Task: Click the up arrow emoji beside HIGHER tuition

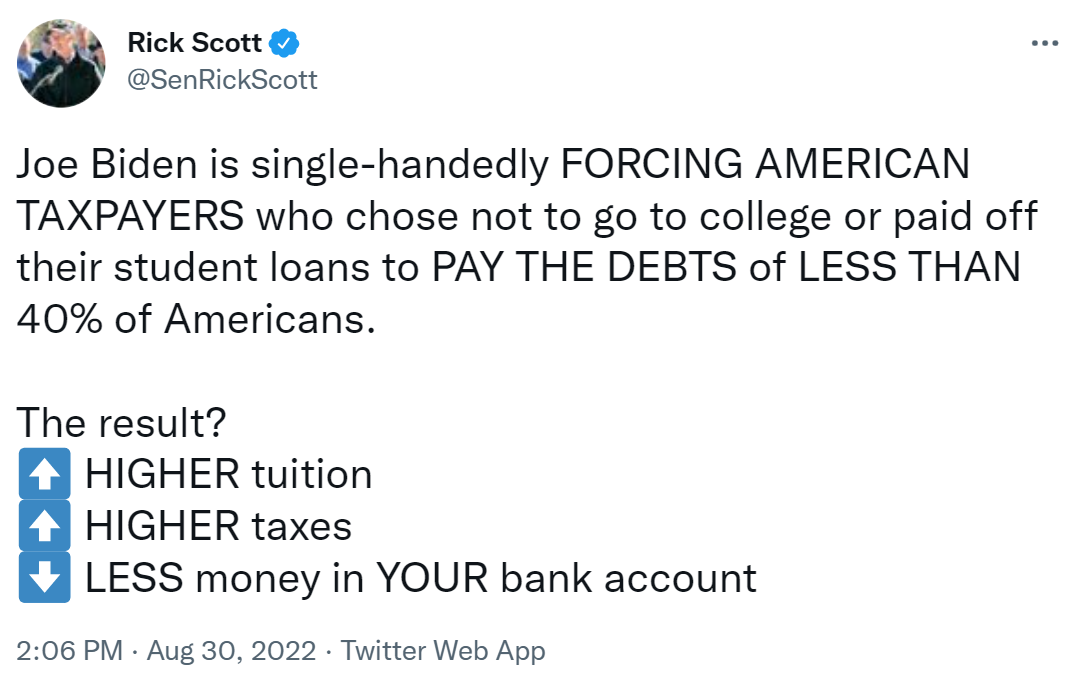Action: (45, 474)
